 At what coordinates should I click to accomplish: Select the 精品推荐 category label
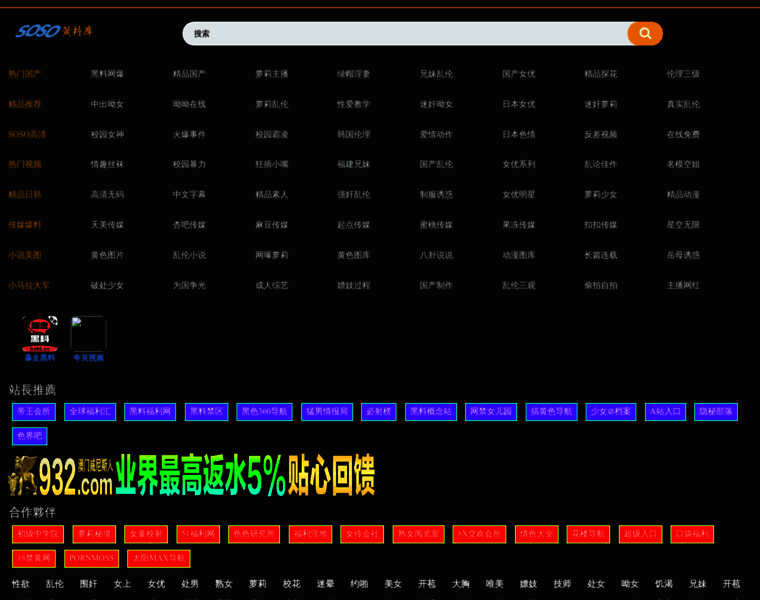click(25, 104)
